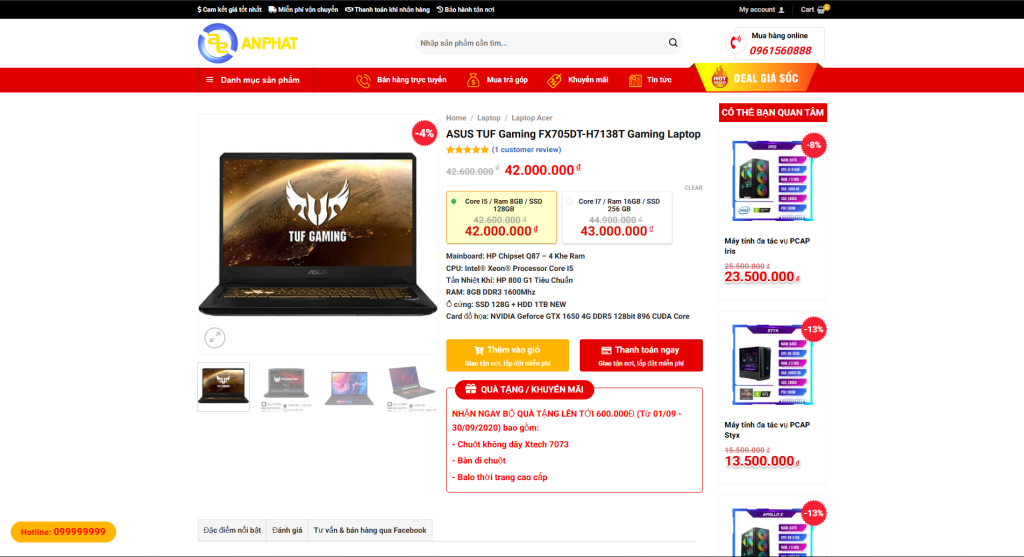The image size is (1024, 557).
Task: Select Core I5 / Ram 8GB variant
Action: coord(501,217)
